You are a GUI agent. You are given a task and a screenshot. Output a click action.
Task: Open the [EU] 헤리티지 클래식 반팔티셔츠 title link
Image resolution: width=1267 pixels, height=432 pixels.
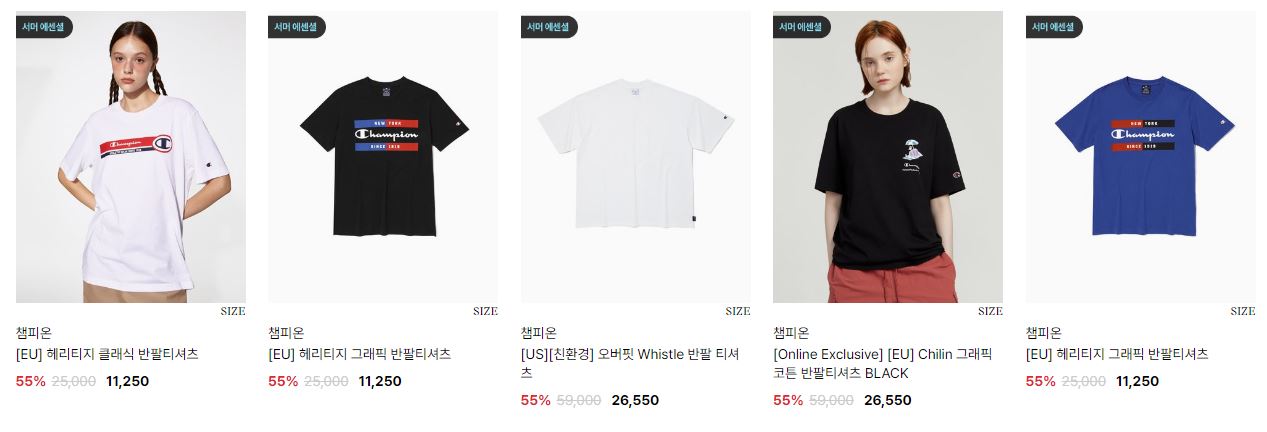[x=107, y=354]
